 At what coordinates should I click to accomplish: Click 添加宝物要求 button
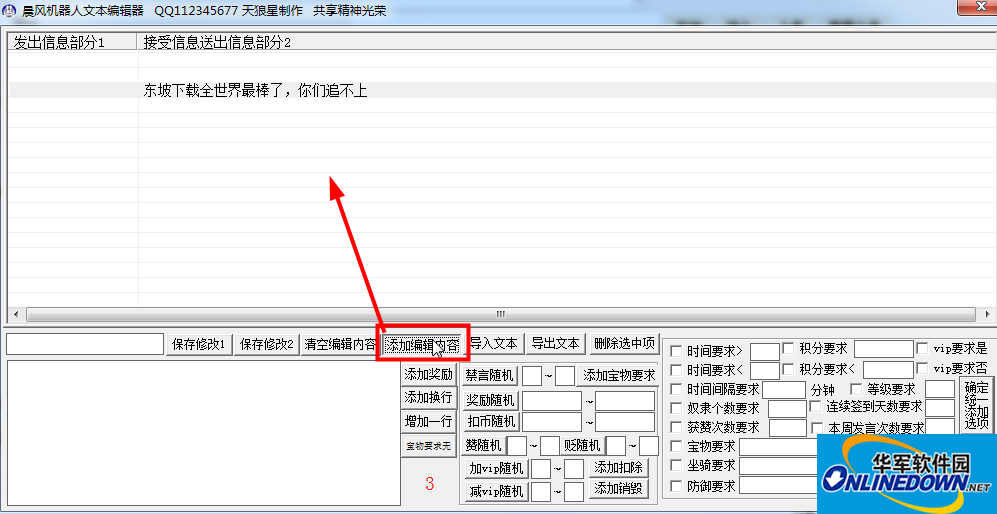point(619,375)
